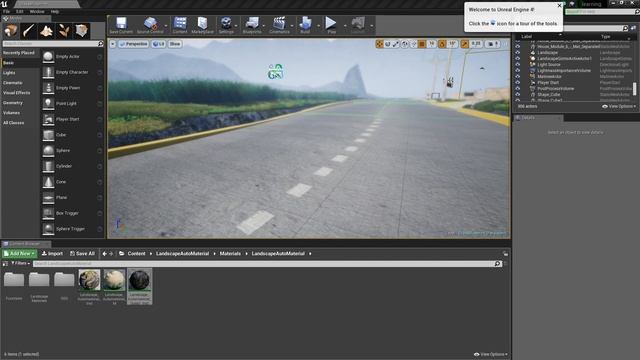Image resolution: width=640 pixels, height=360 pixels.
Task: Select the Lights category in Place panel
Action: [x=9, y=73]
